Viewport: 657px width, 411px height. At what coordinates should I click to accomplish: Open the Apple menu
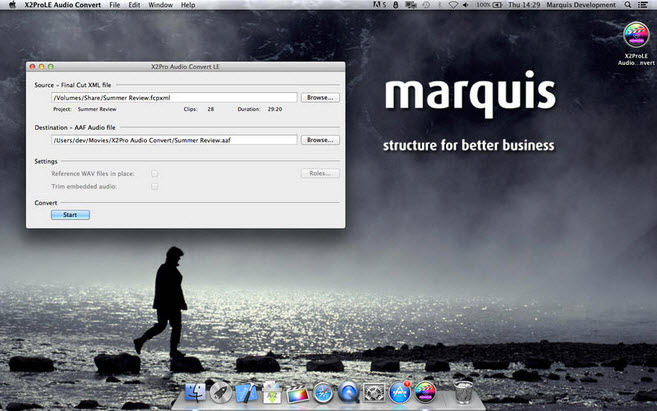click(x=12, y=5)
